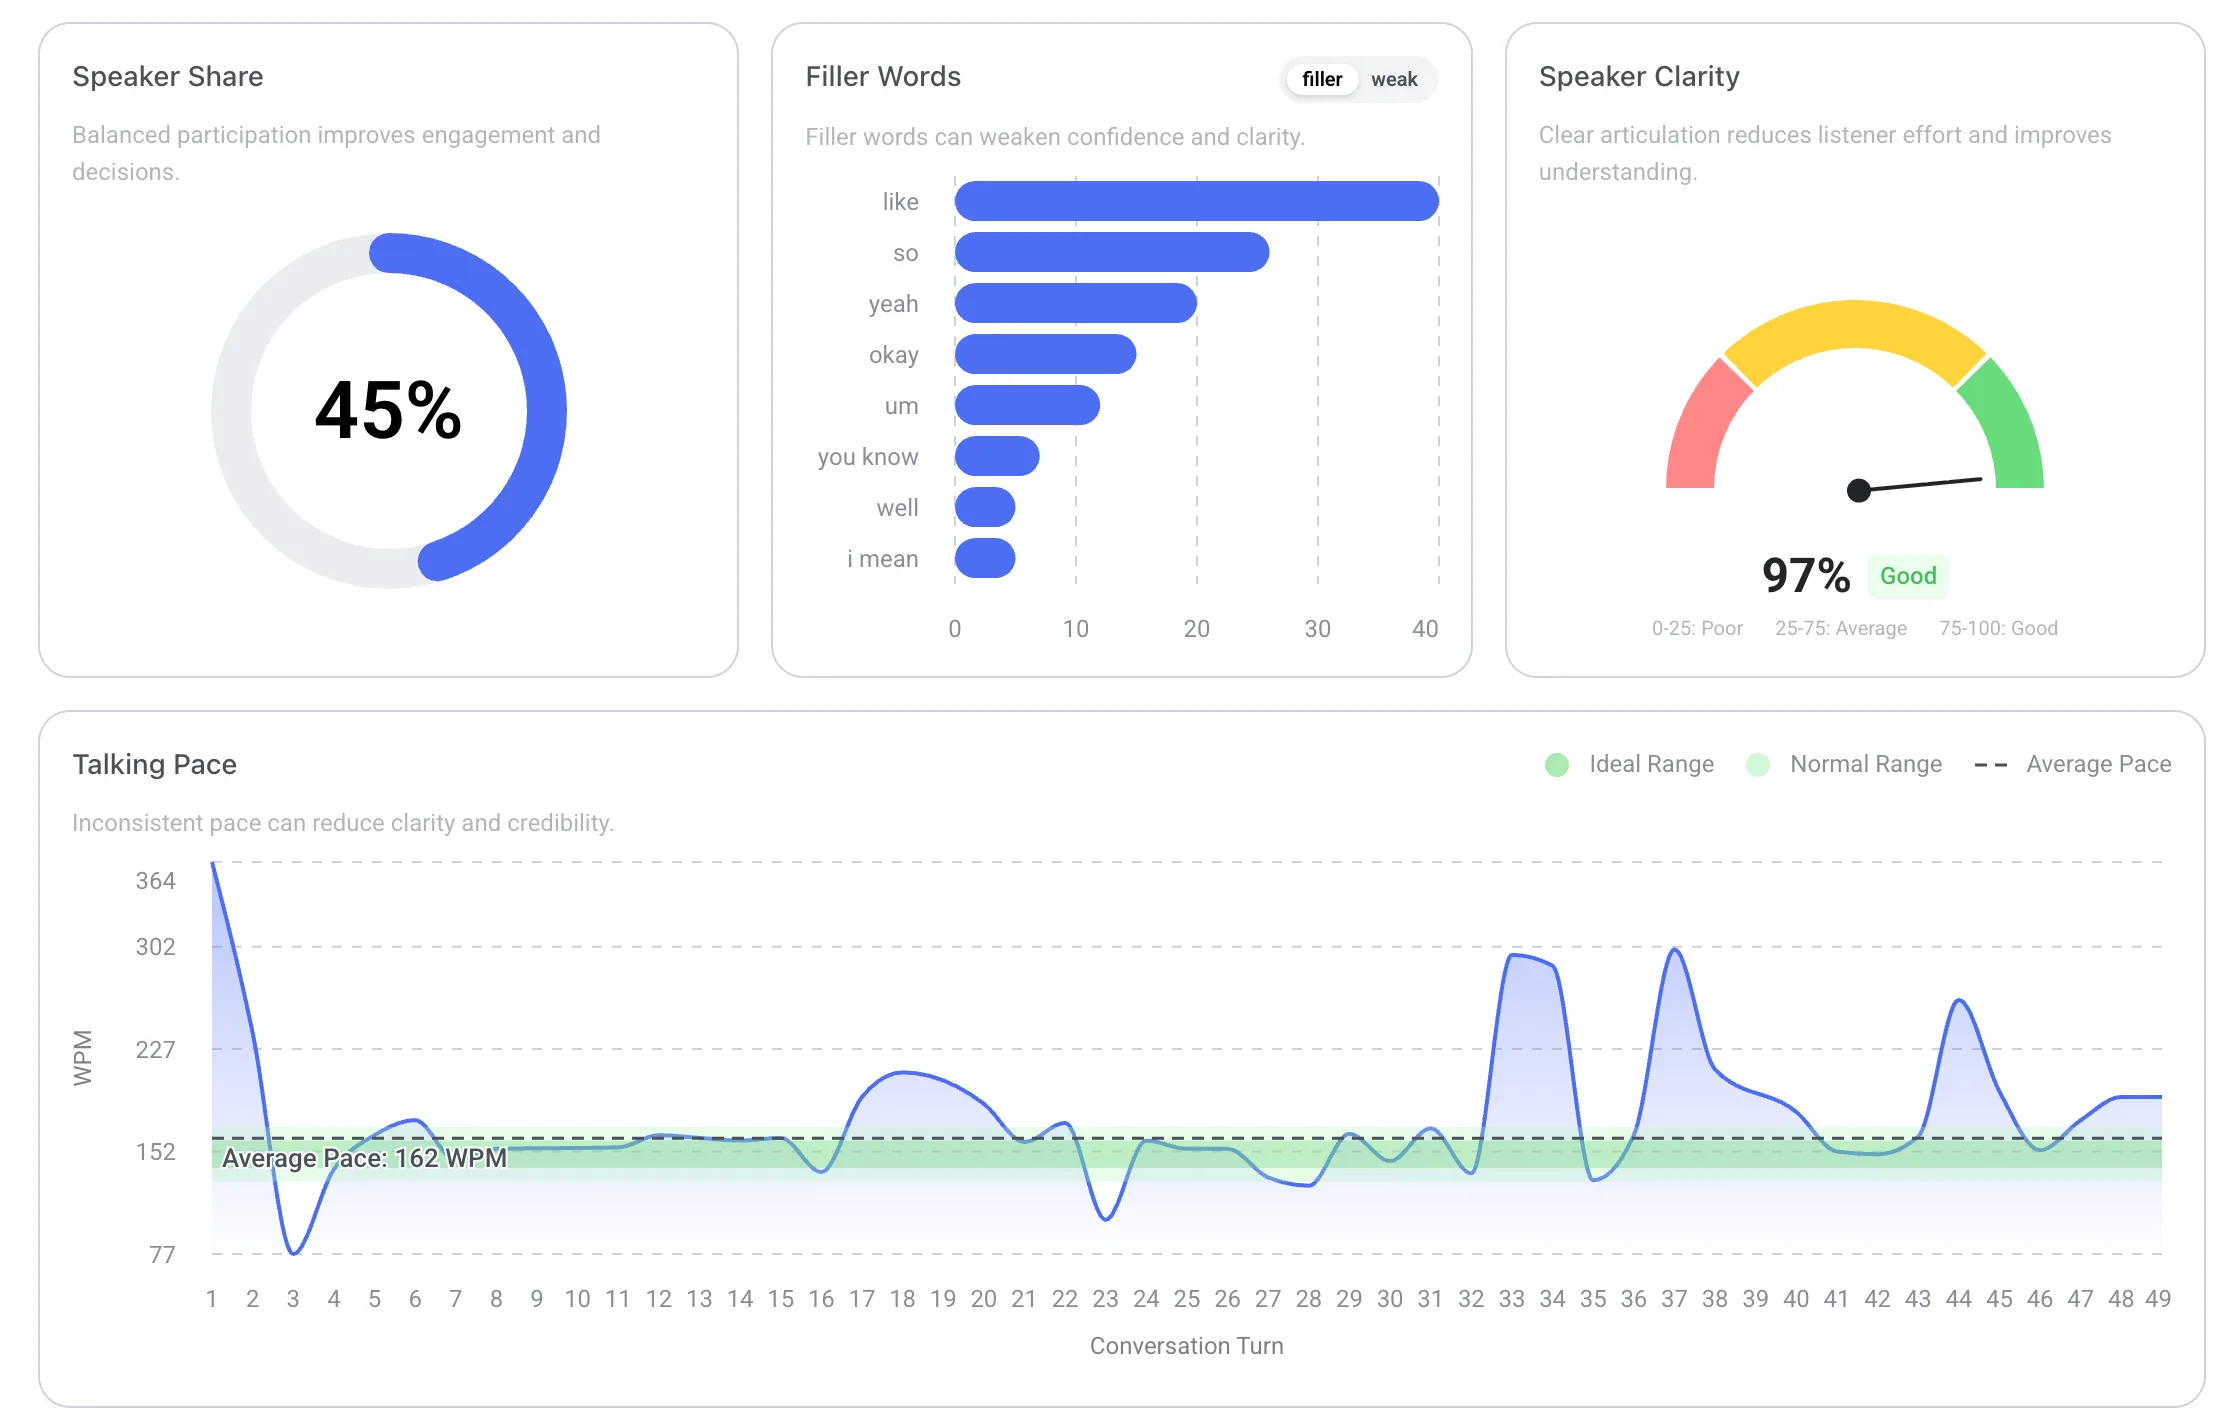Click the 'Average Pace: 162 WPM' label
Image resolution: width=2224 pixels, height=1422 pixels.
[364, 1158]
